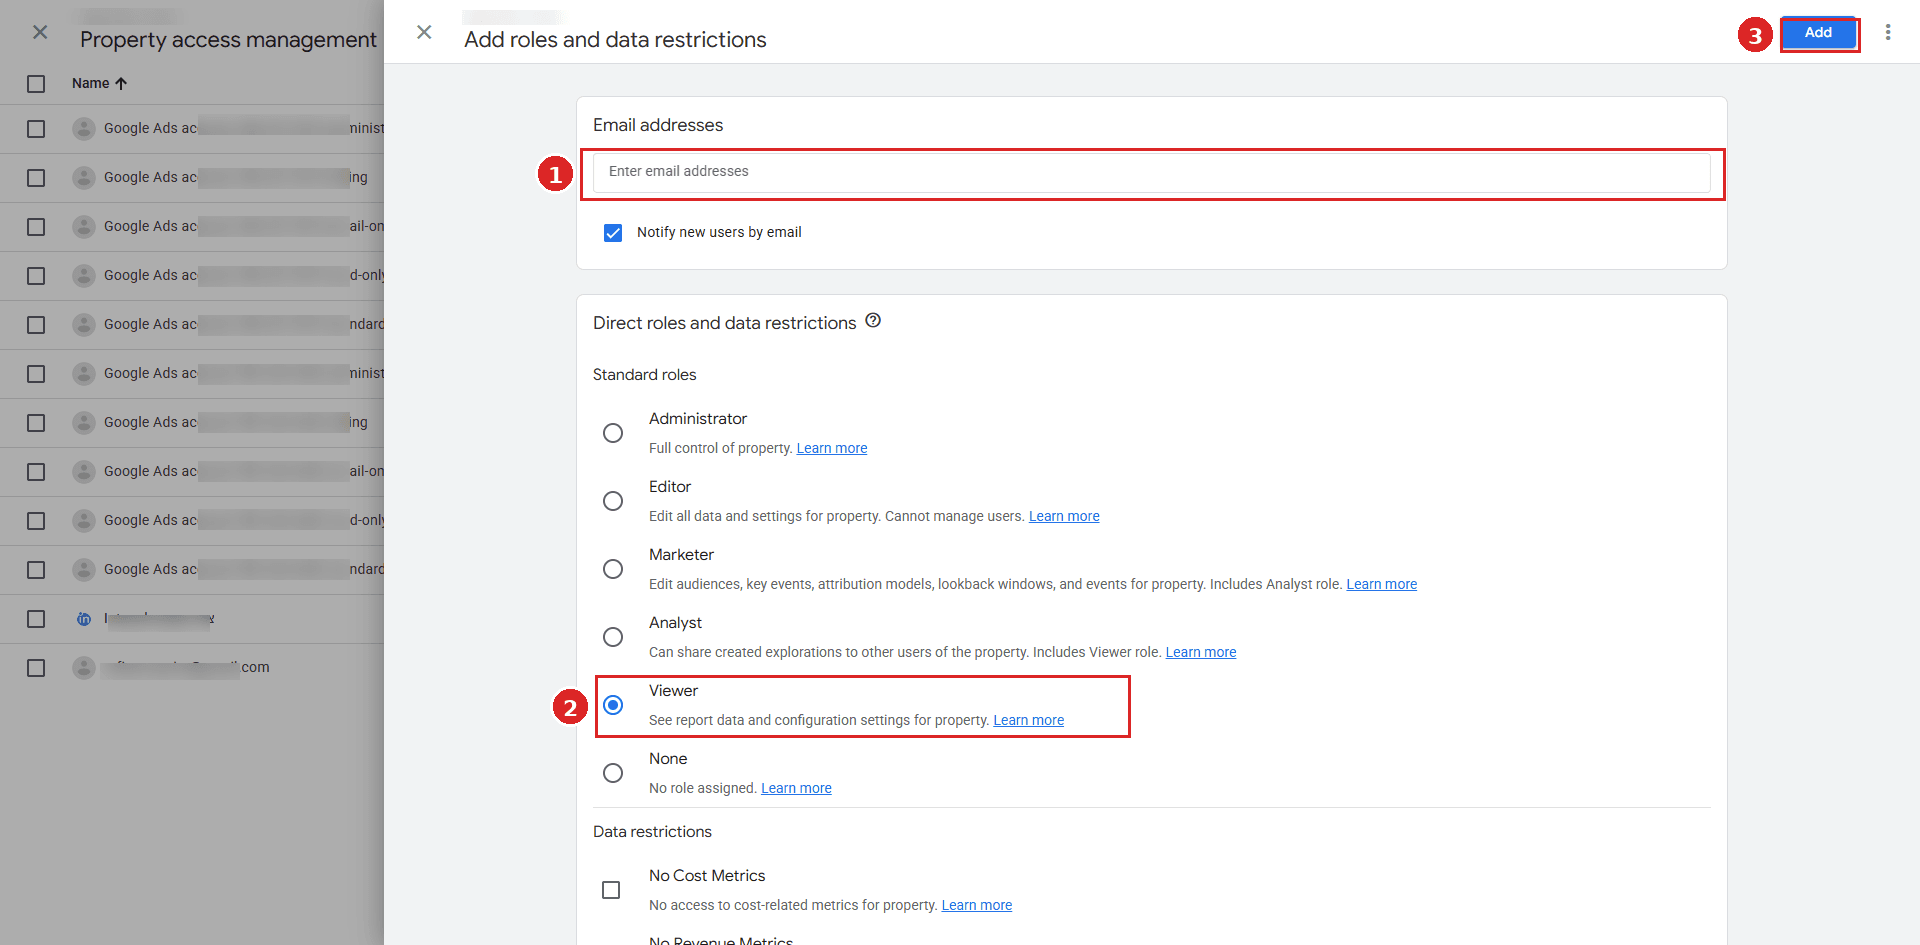Toggle the select-all checkbox beside Name header
This screenshot has height=945, width=1920.
tap(36, 84)
